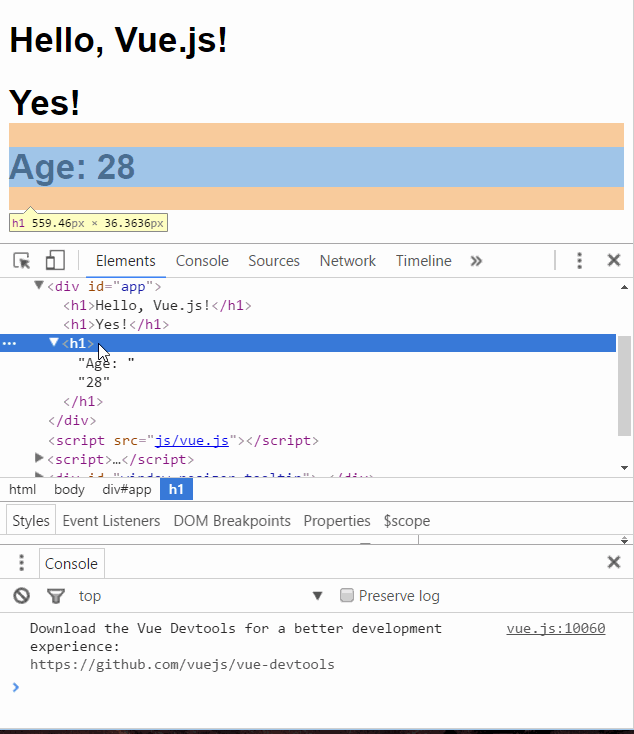The image size is (634, 734).
Task: Open the vue.js:10060 source link
Action: pos(555,629)
